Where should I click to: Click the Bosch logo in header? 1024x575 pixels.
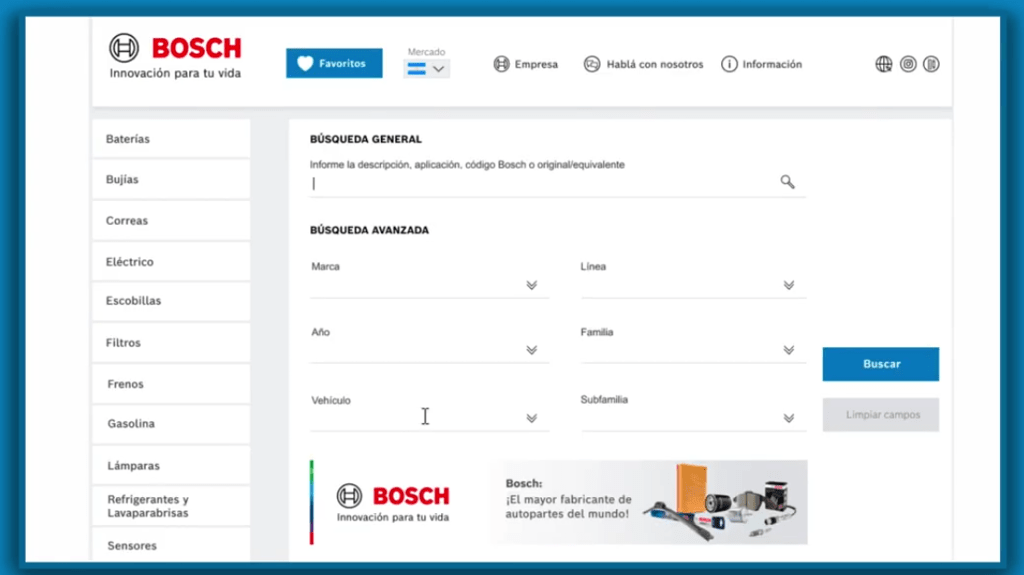[x=175, y=56]
